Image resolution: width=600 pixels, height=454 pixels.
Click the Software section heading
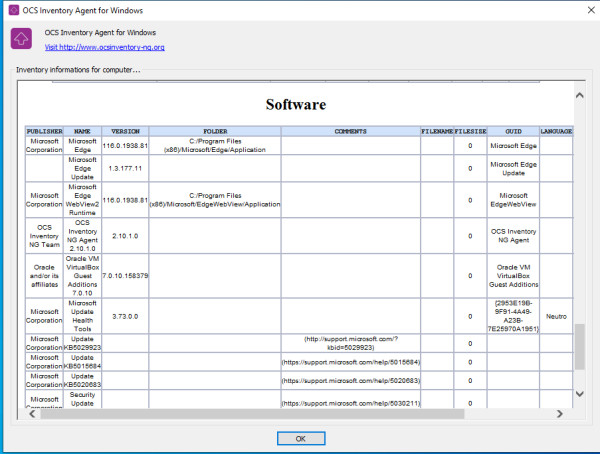(x=296, y=105)
